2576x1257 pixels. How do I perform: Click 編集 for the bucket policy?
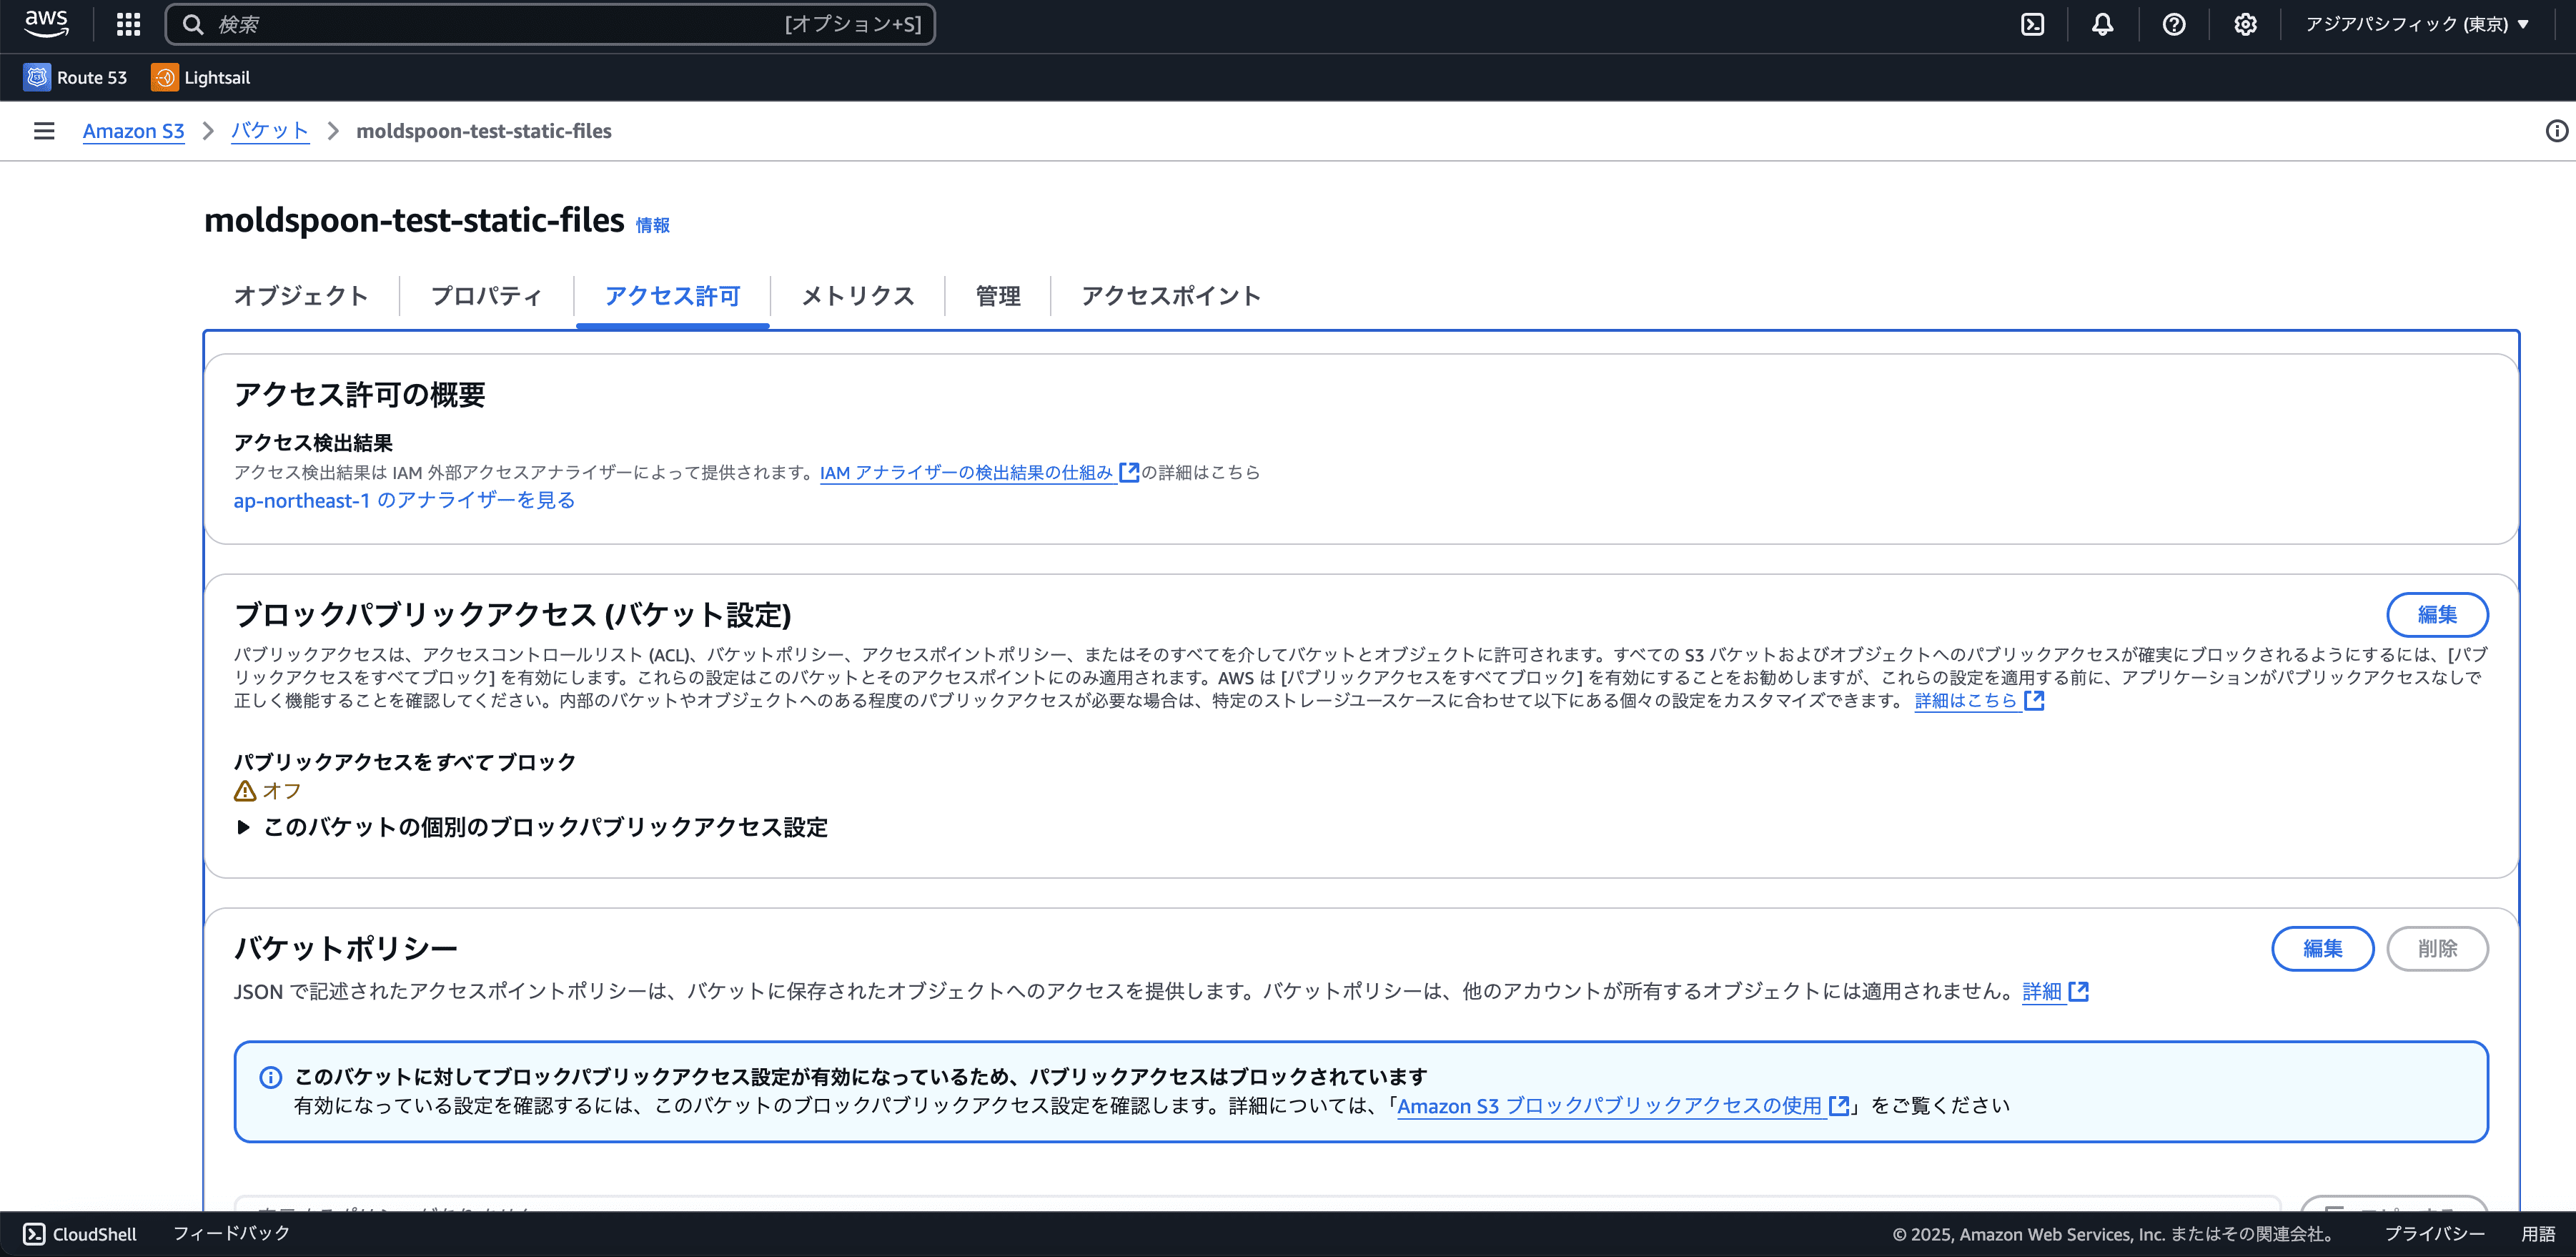click(x=2322, y=949)
